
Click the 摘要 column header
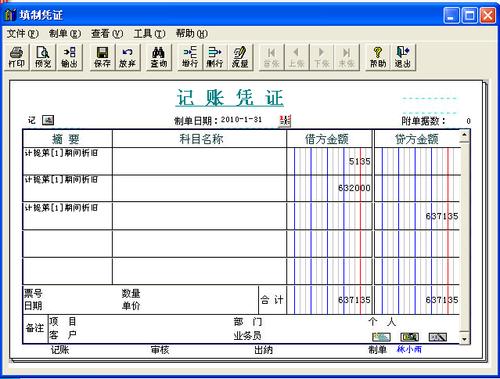pos(67,139)
